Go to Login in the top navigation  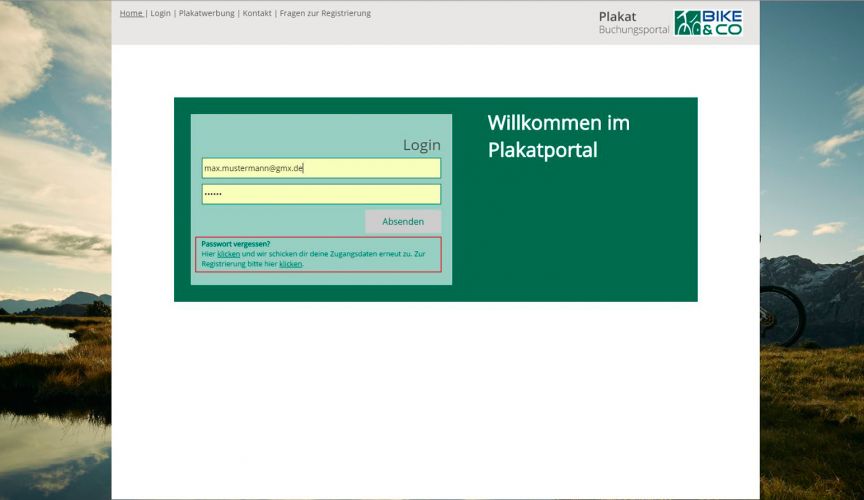[161, 14]
